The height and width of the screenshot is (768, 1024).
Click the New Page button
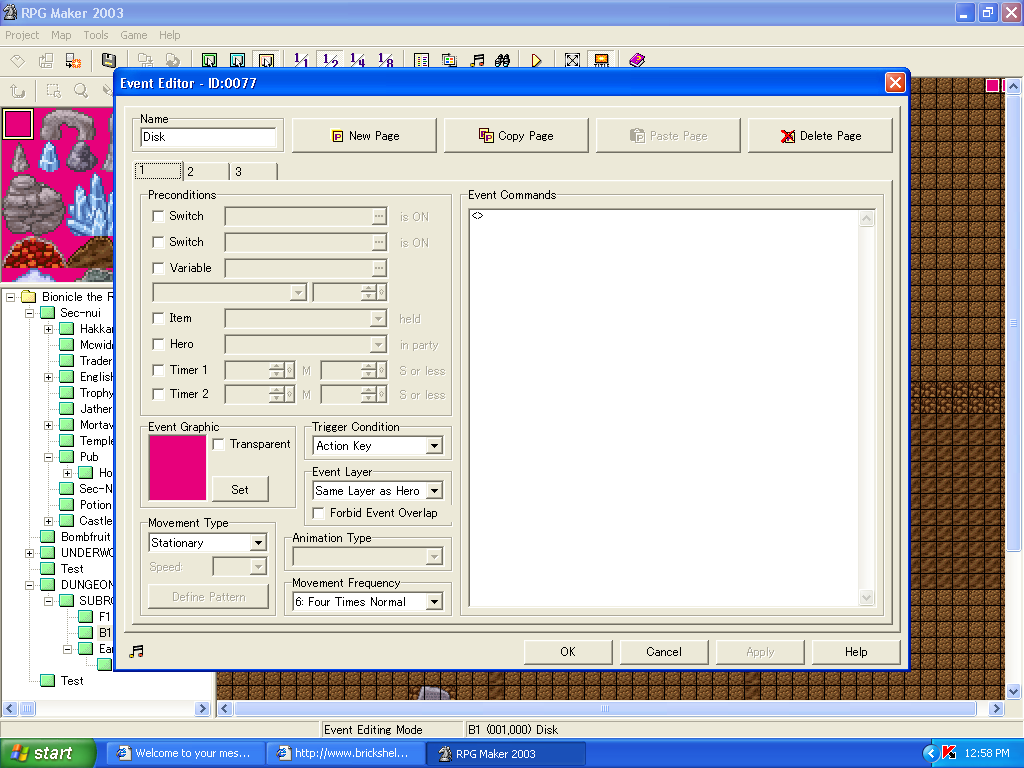(x=364, y=136)
